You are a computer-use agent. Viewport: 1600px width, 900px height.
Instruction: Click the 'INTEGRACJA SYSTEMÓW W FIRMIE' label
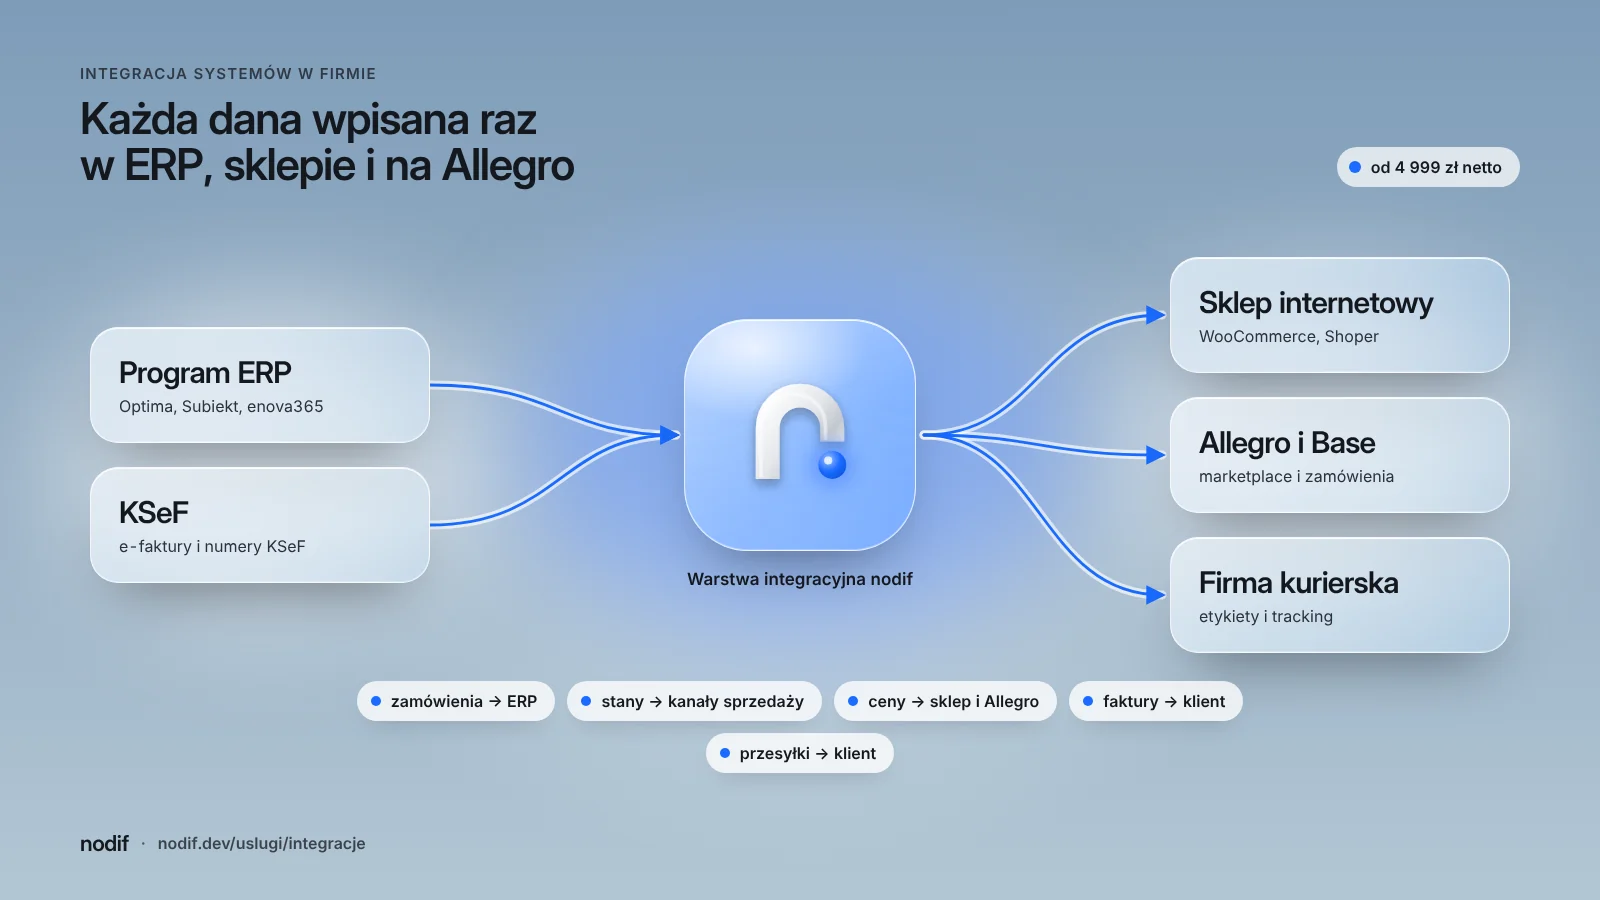coord(228,74)
